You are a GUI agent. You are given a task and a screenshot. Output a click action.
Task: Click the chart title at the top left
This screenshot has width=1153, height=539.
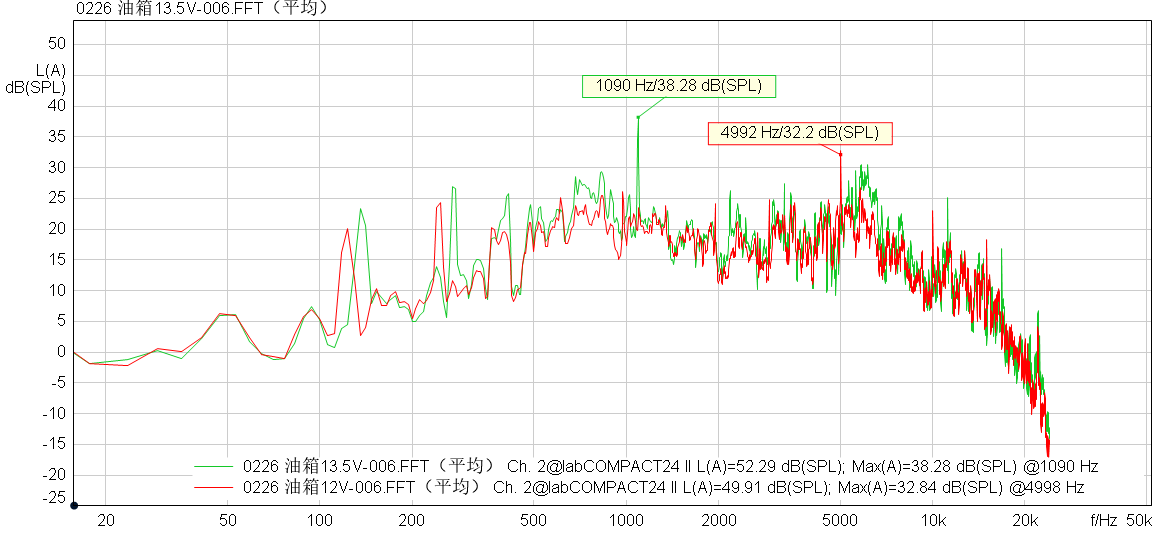pos(203,9)
